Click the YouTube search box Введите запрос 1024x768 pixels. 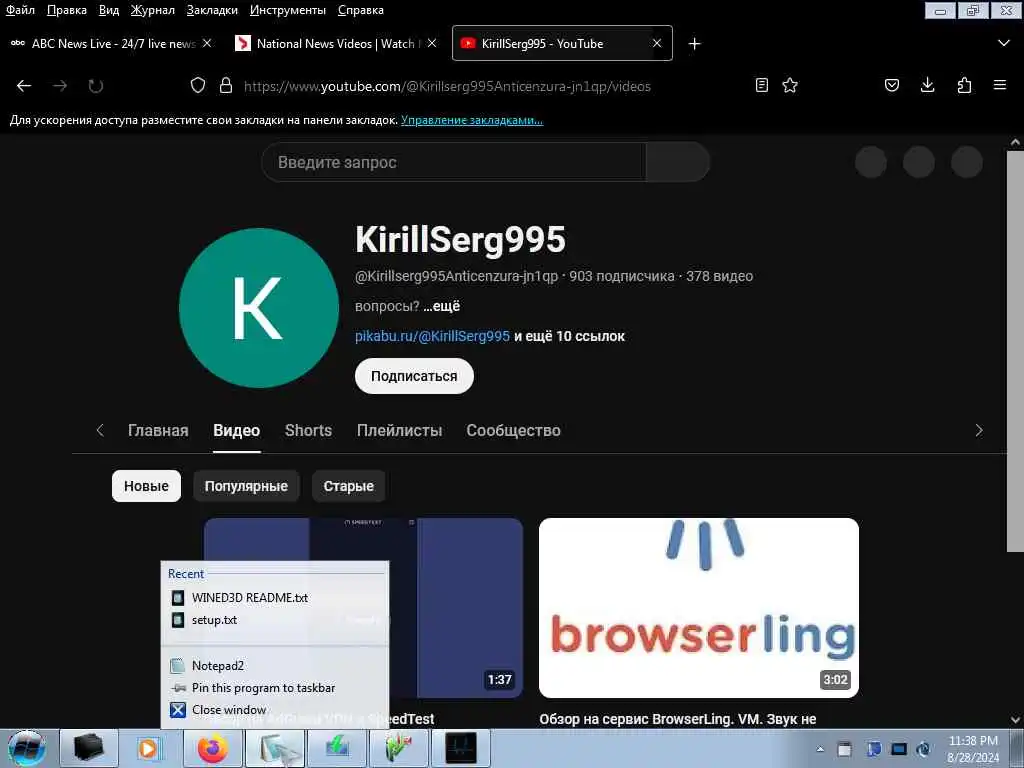[x=454, y=162]
